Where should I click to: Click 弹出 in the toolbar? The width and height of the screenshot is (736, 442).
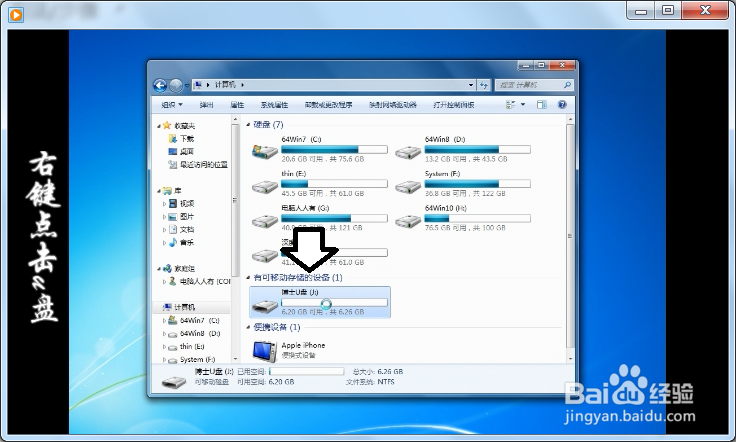pyautogui.click(x=206, y=105)
